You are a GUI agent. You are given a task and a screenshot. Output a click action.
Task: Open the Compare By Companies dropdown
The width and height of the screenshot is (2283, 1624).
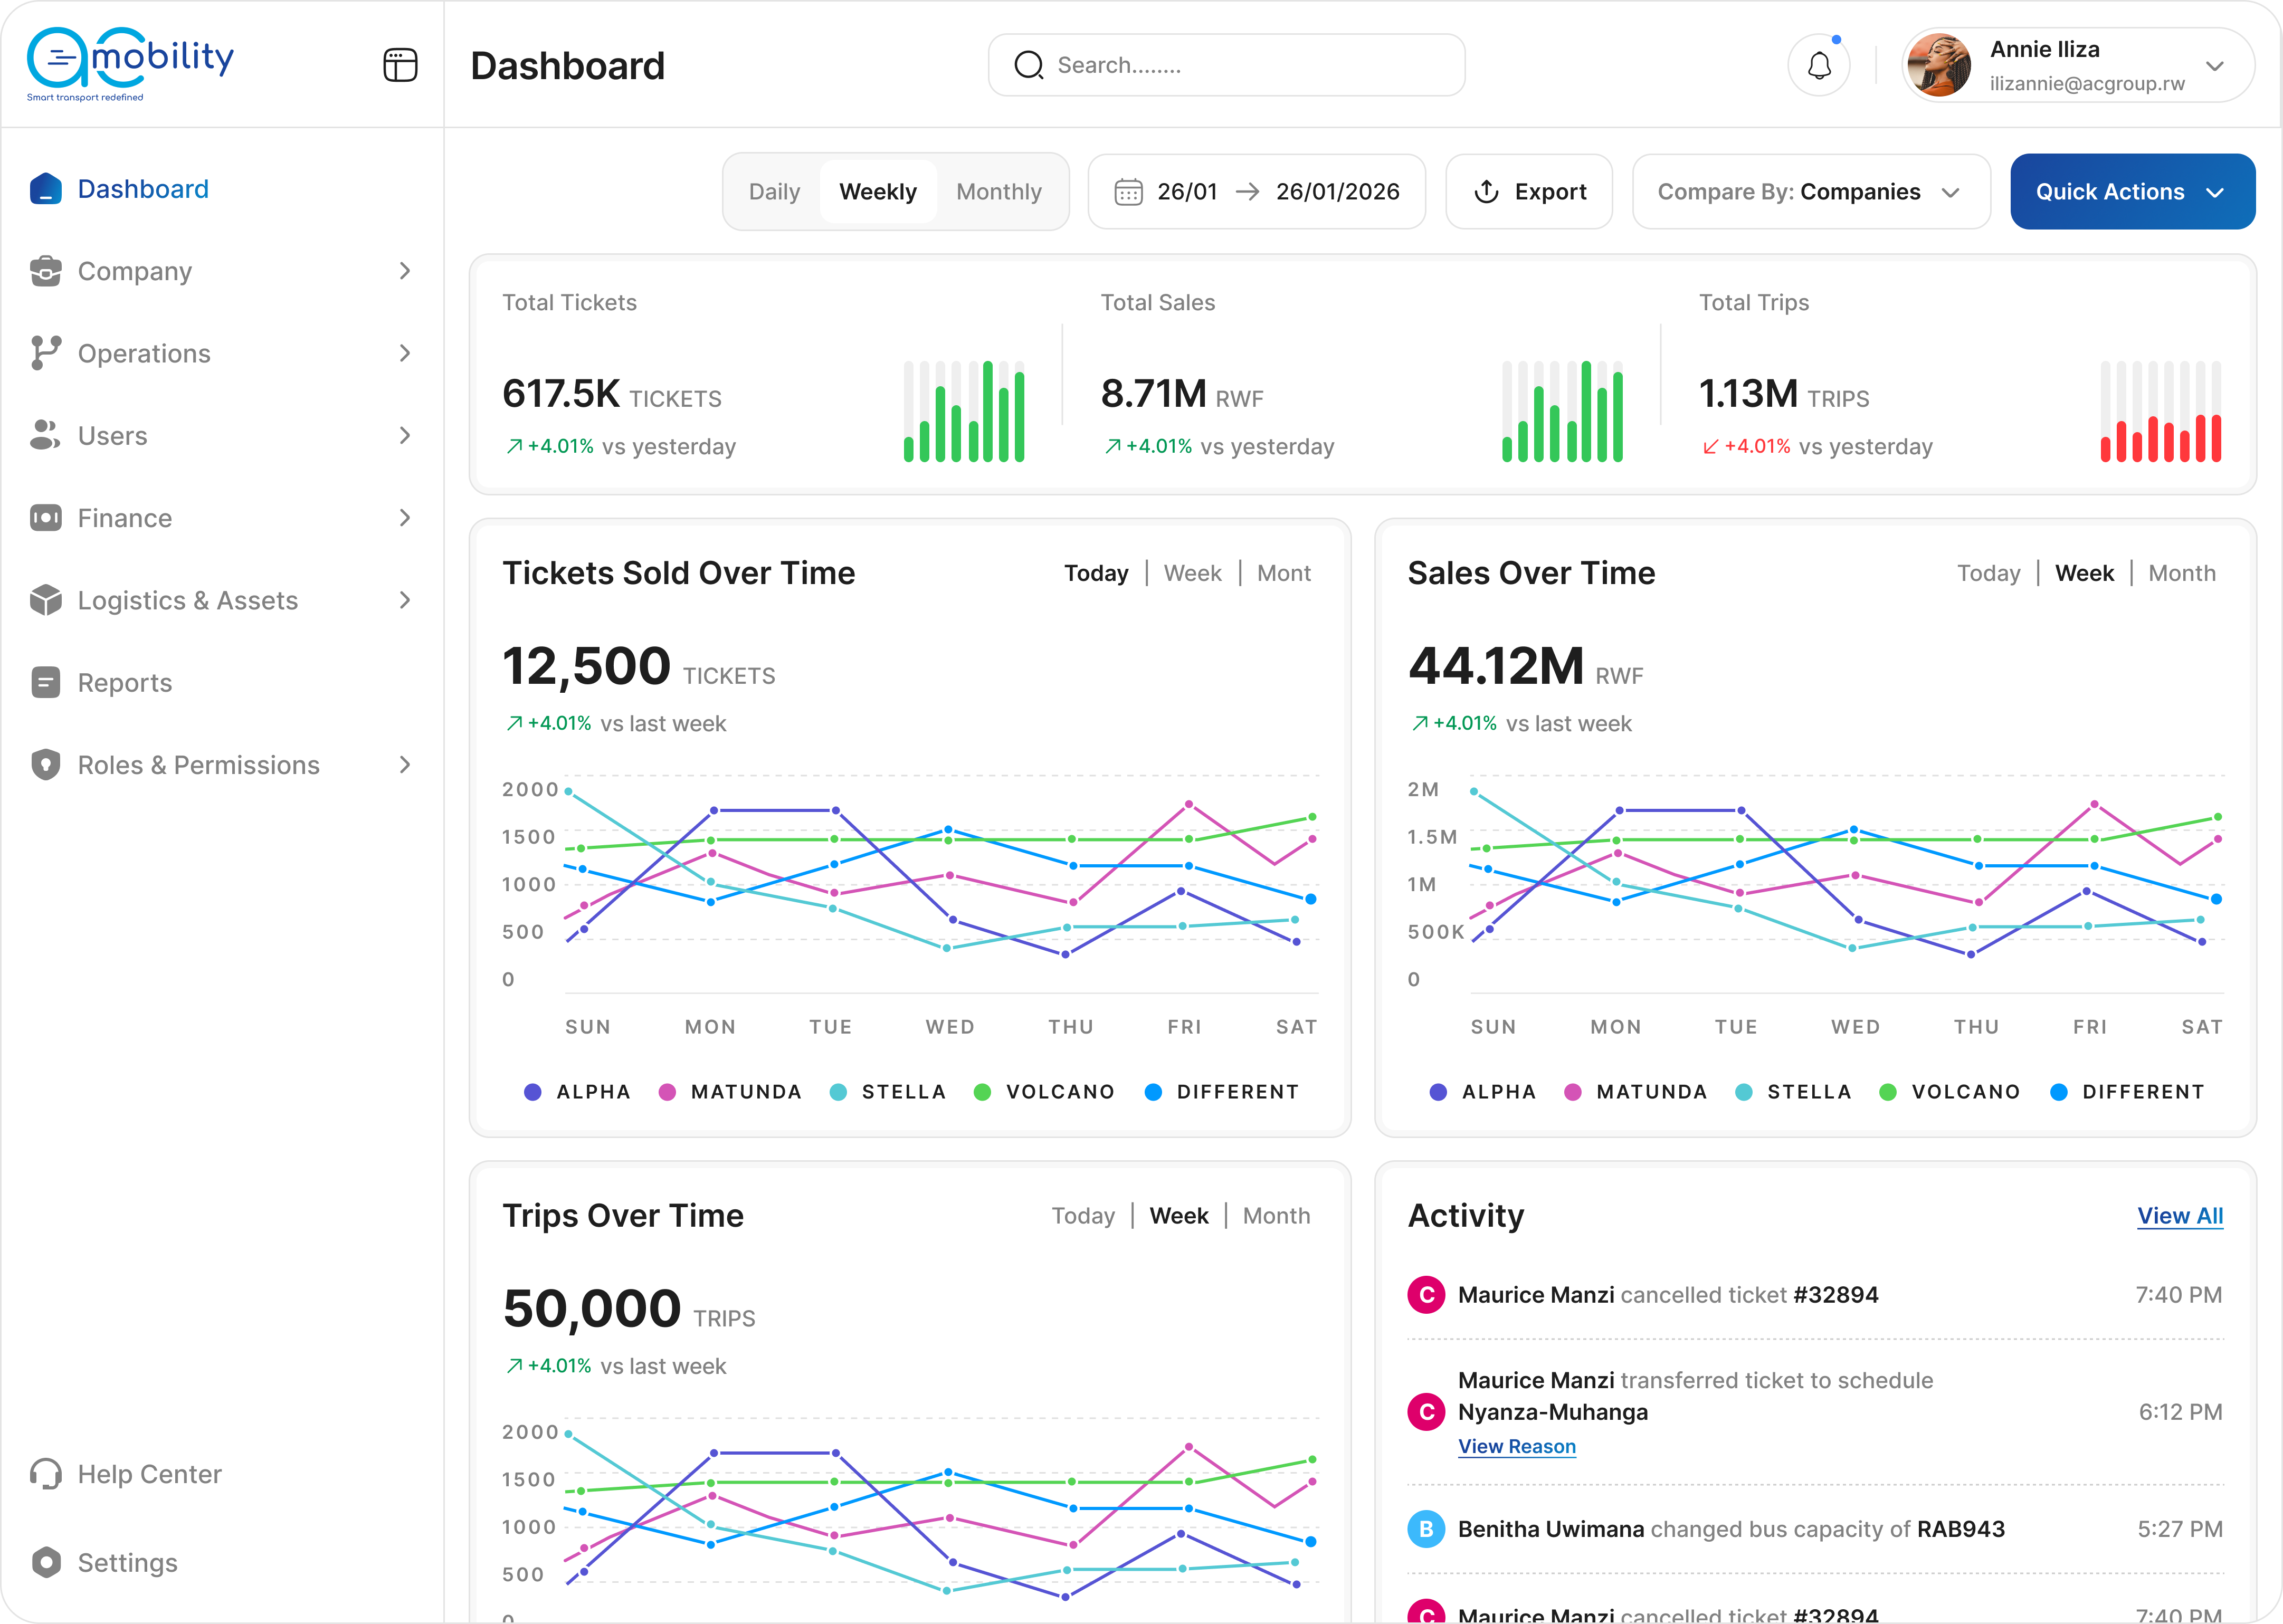tap(1811, 192)
